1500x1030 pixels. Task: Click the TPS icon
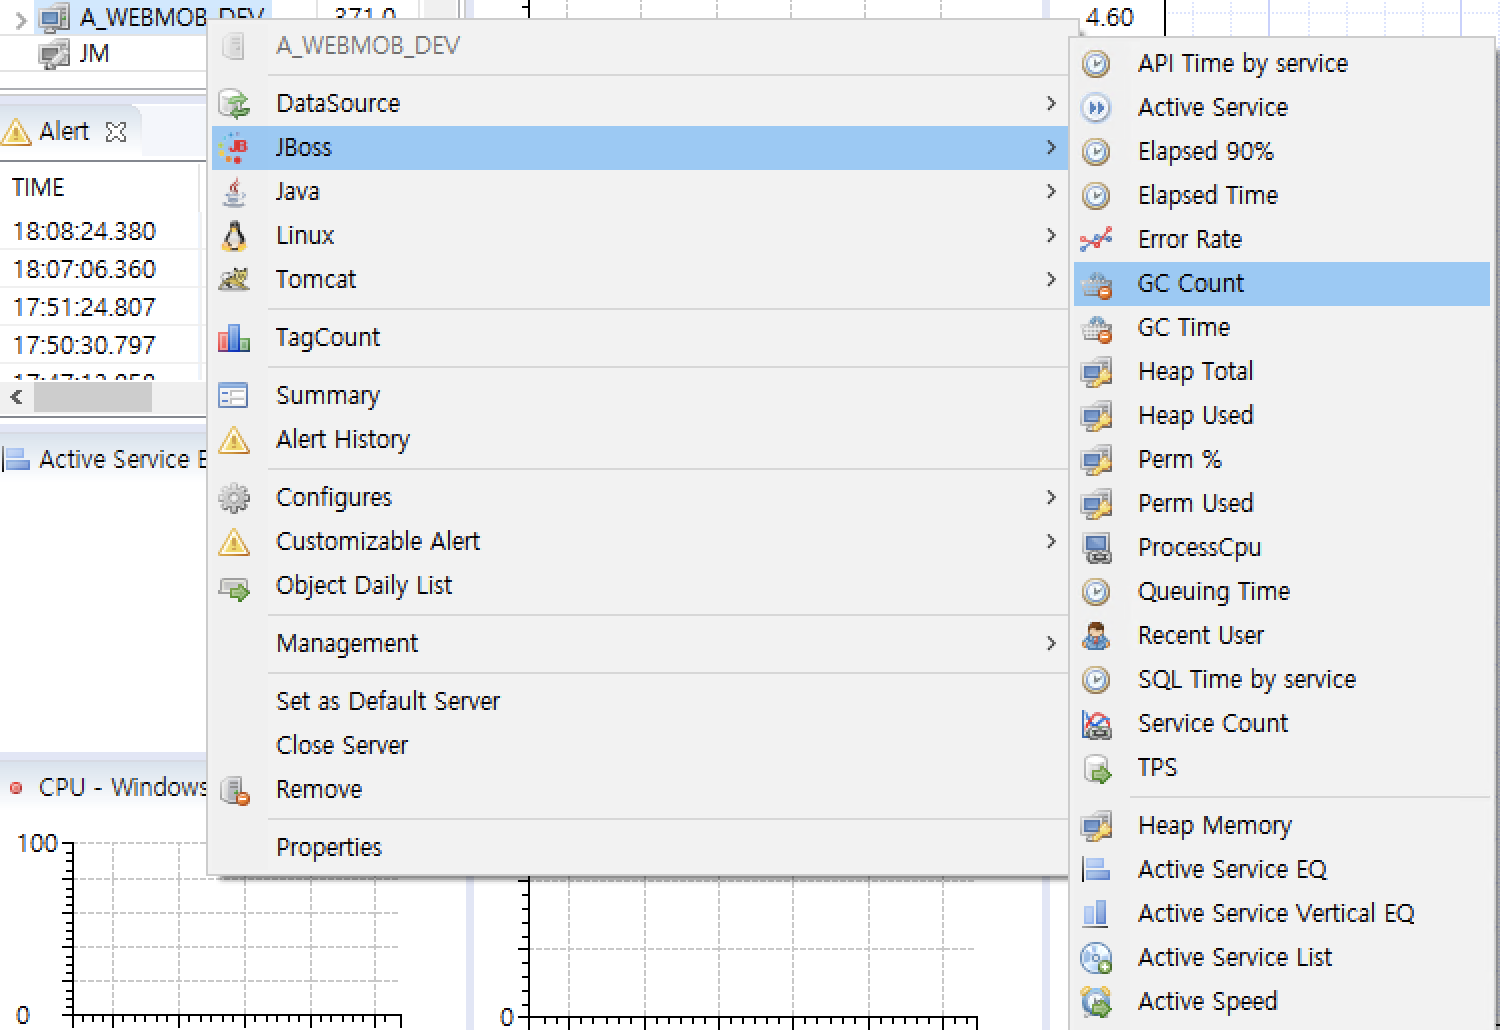1097,768
